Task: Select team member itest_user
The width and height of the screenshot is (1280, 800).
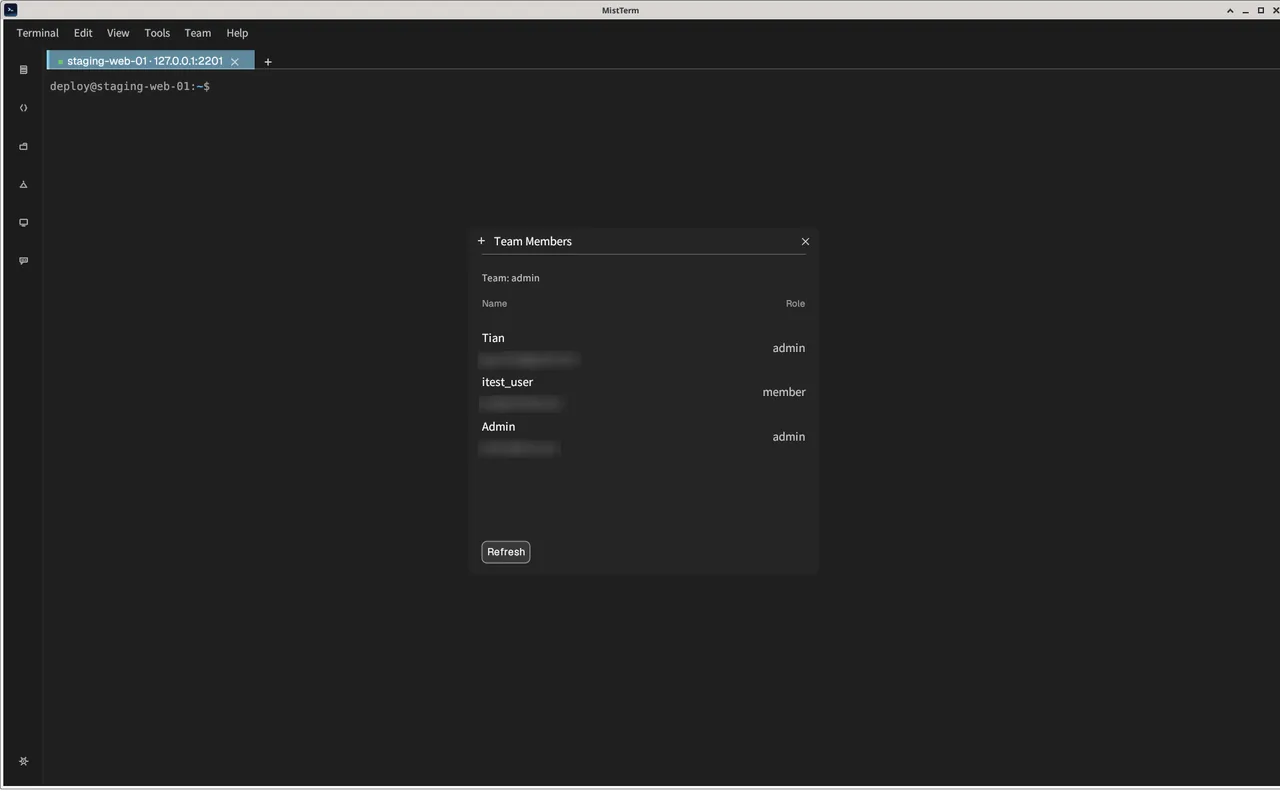Action: pyautogui.click(x=507, y=382)
